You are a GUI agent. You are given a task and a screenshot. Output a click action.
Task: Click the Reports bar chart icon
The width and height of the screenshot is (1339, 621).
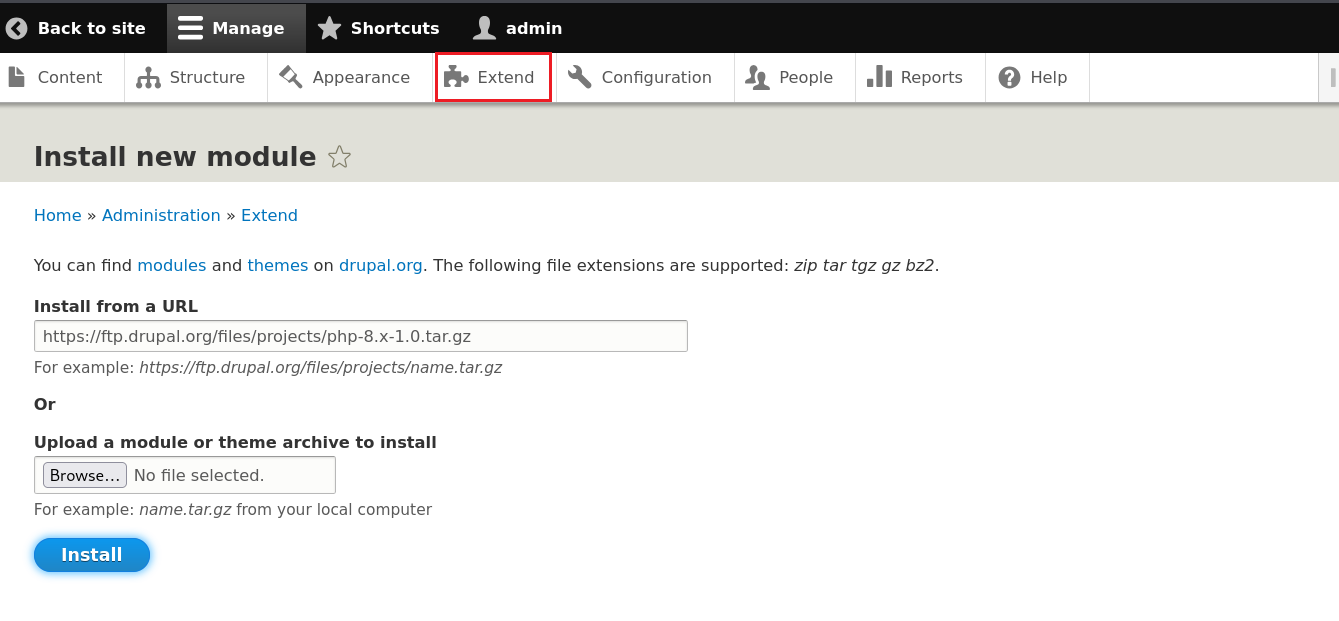pos(879,77)
